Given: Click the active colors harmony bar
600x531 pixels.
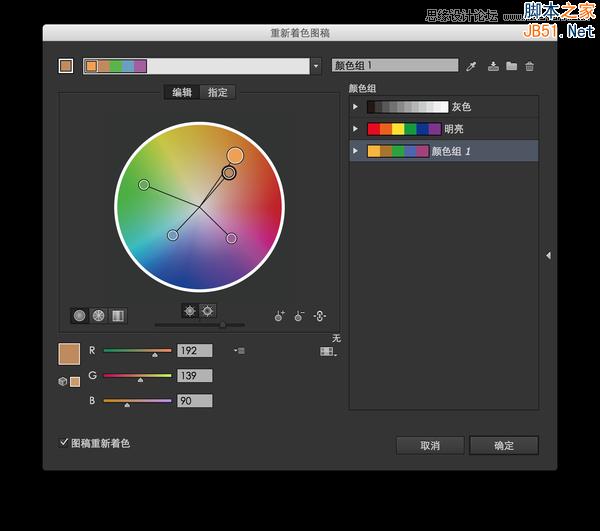Looking at the screenshot, I should pyautogui.click(x=196, y=66).
